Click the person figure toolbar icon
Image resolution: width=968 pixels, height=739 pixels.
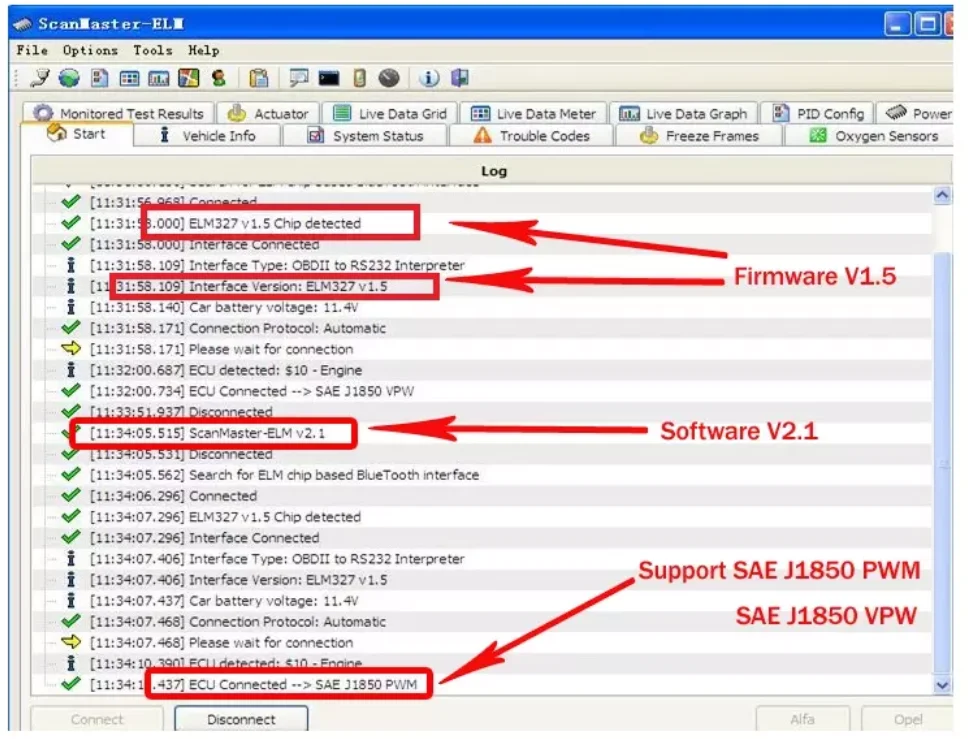pyautogui.click(x=218, y=78)
